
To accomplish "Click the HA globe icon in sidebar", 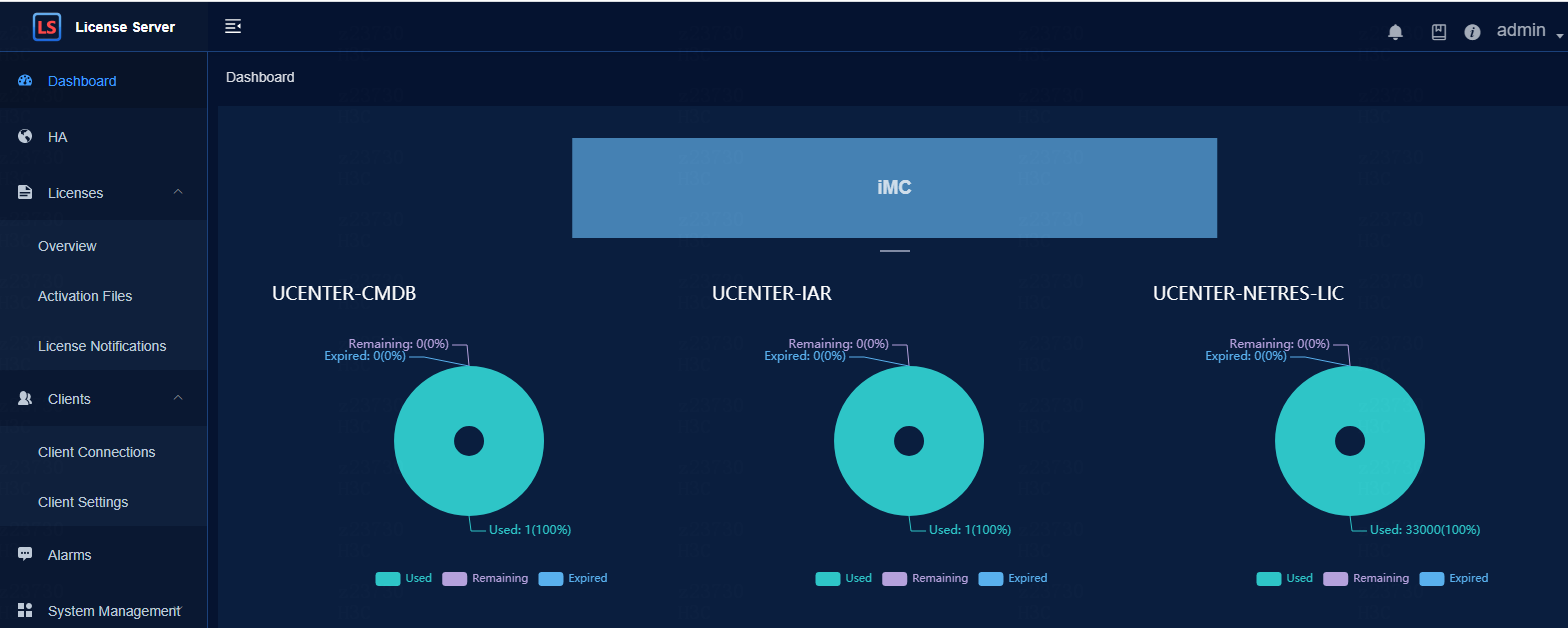I will coord(26,137).
